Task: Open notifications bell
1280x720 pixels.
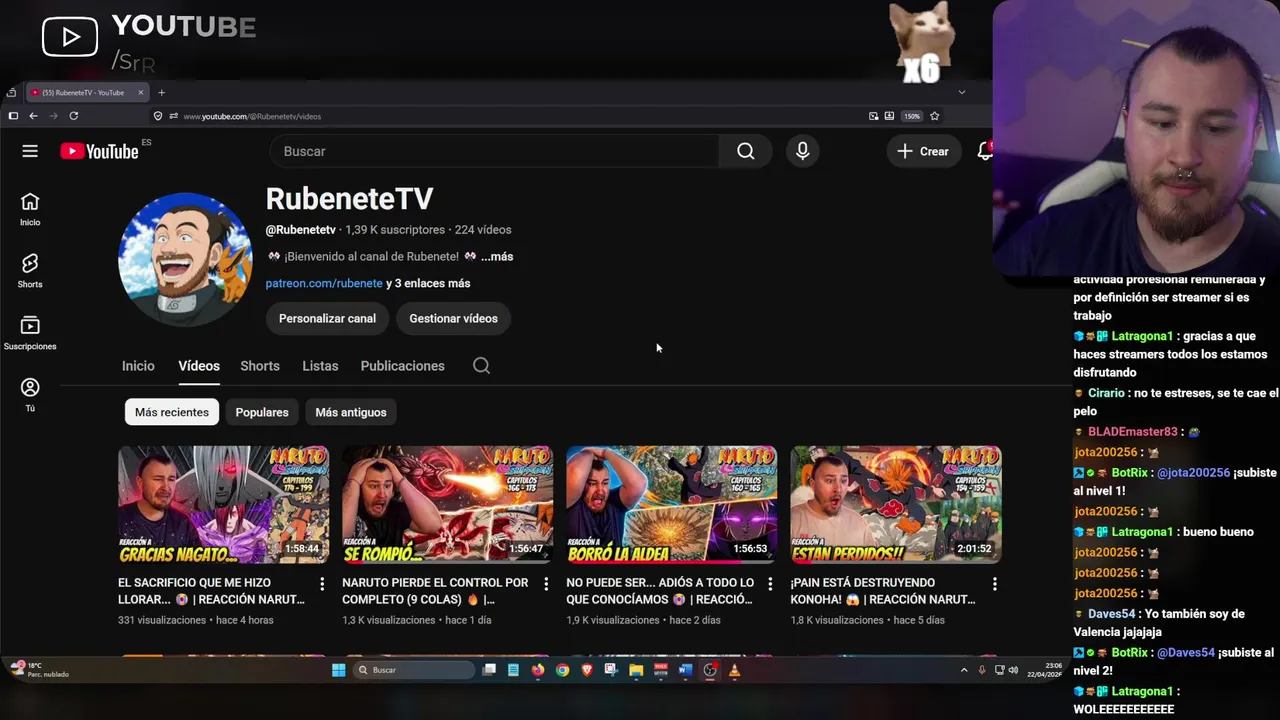Action: tap(985, 151)
